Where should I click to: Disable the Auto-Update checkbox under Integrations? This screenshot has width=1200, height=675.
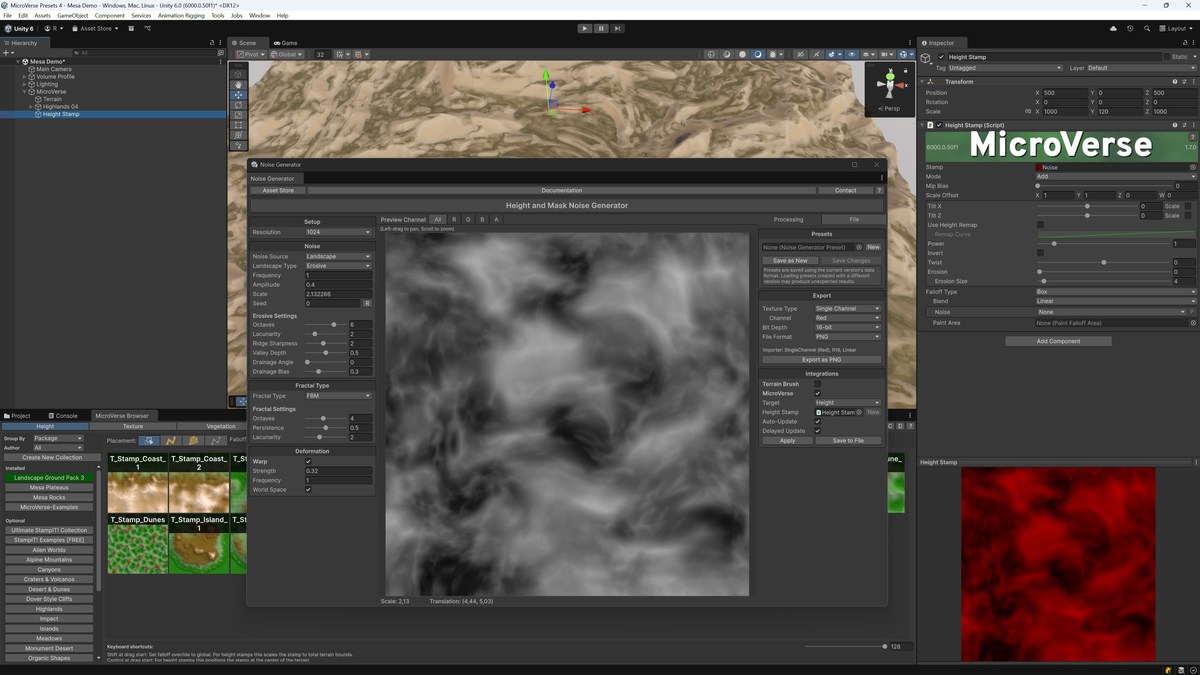coord(818,422)
